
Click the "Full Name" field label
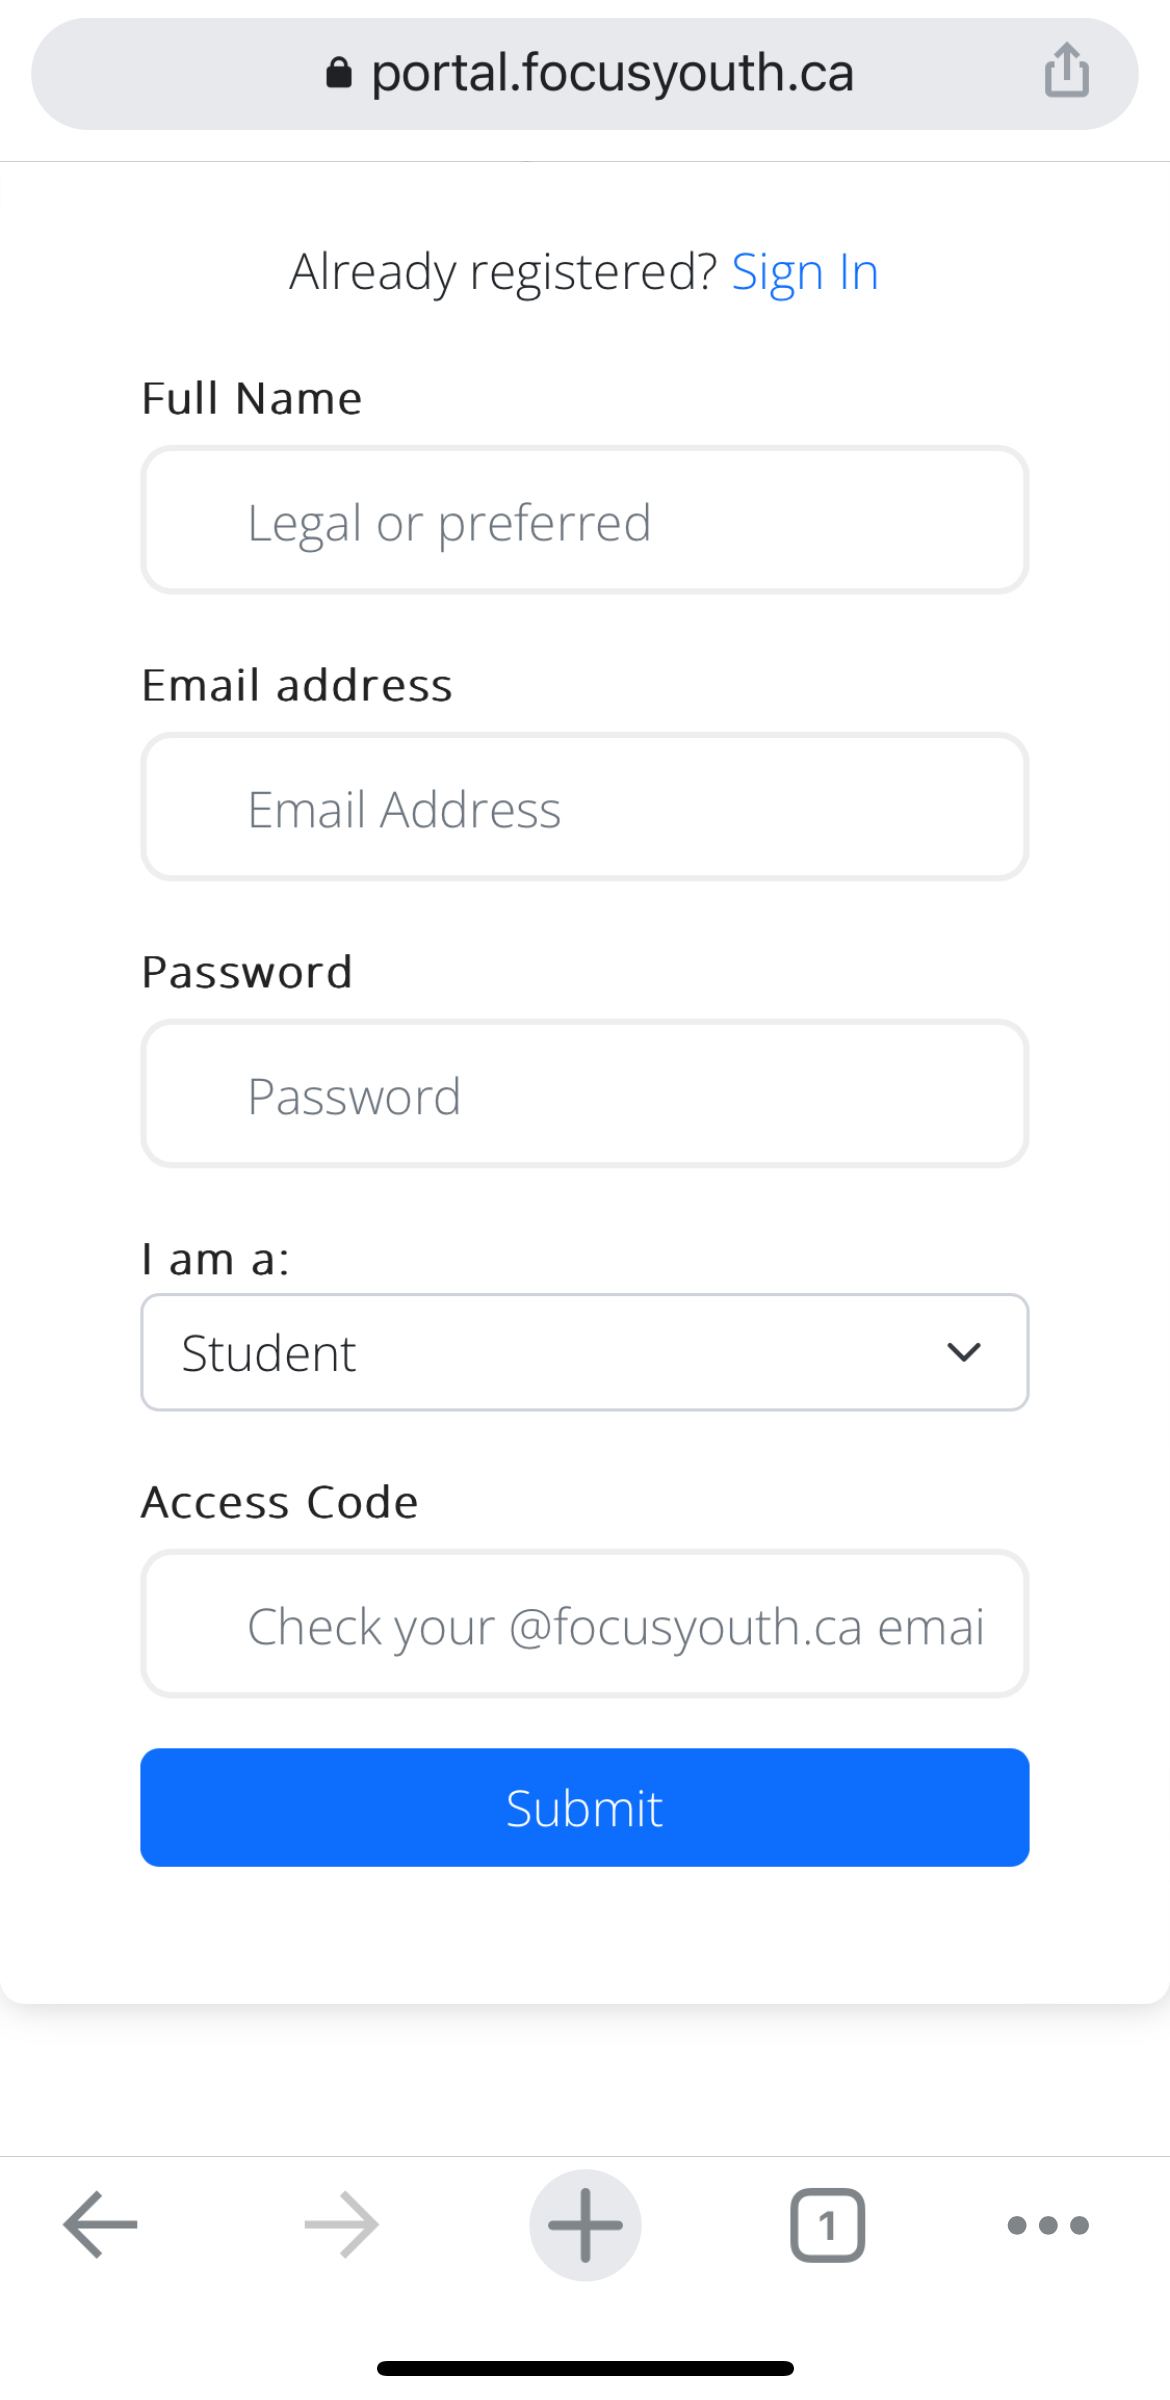252,398
